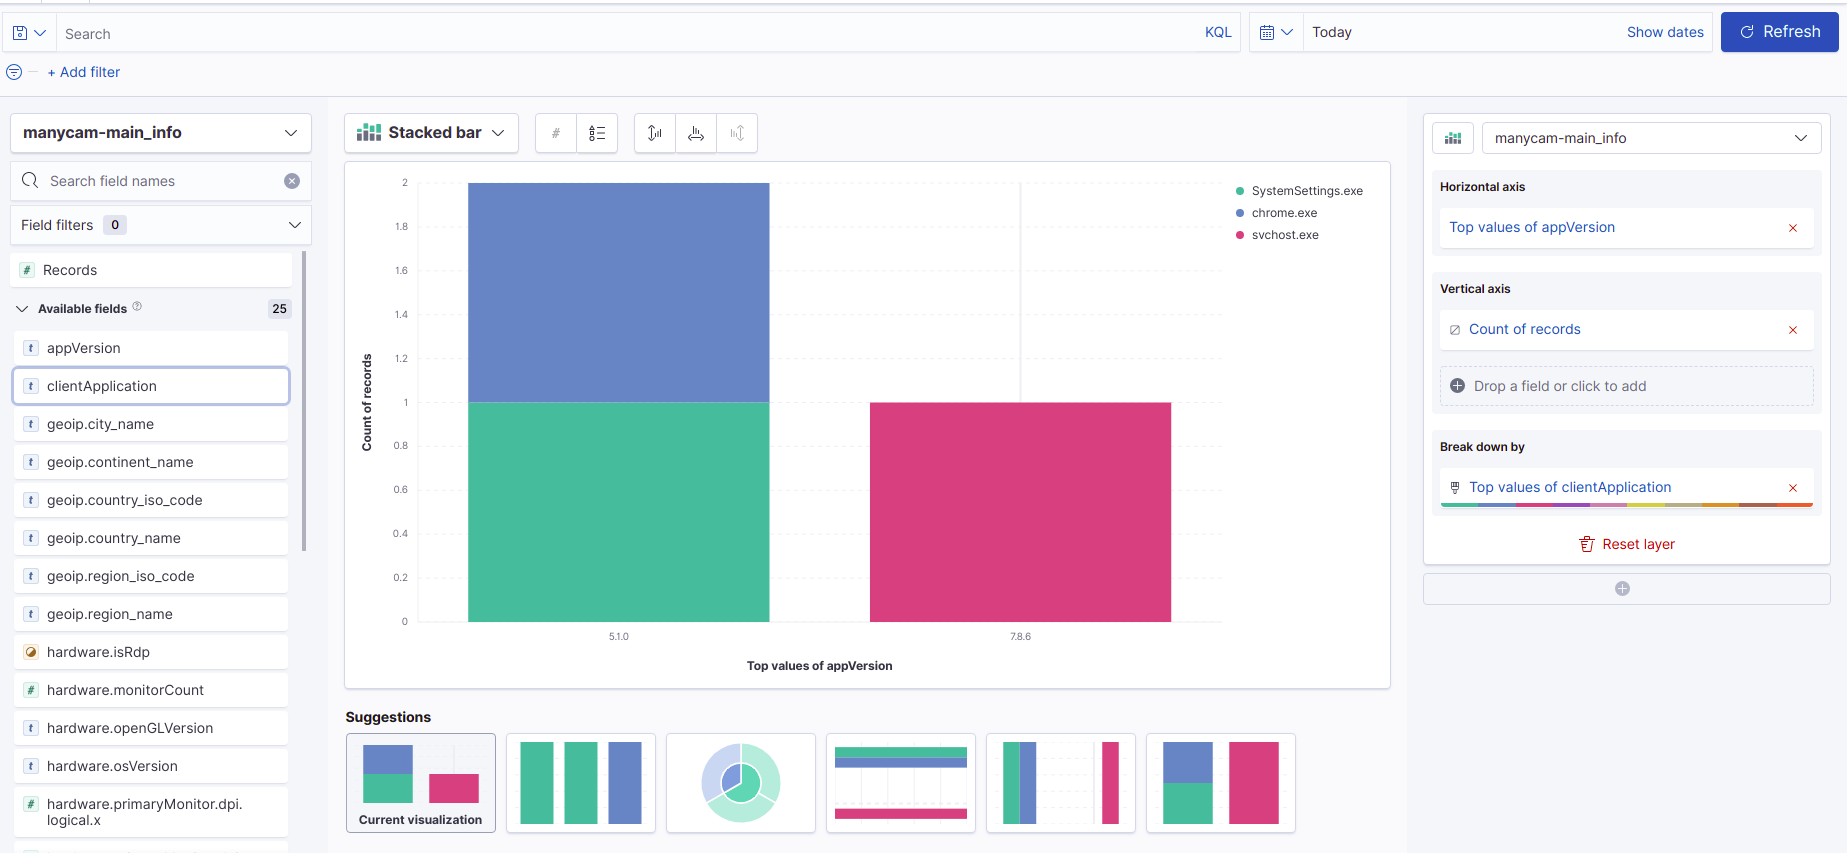This screenshot has width=1847, height=853.
Task: Open the manycam-main_info index pattern dropdown
Action: tap(161, 133)
